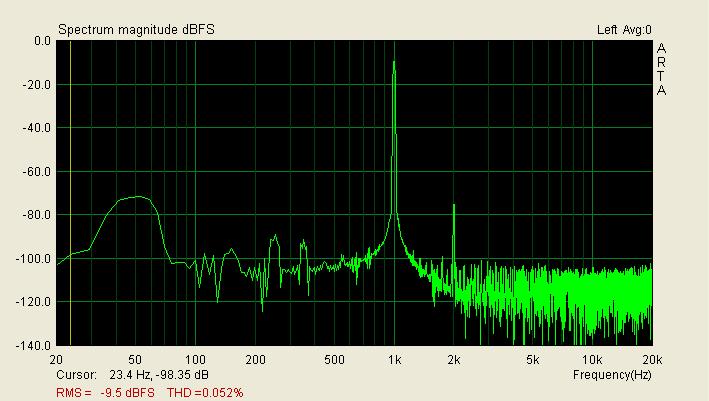Click the 20 frequency axis label

[x=56, y=360]
